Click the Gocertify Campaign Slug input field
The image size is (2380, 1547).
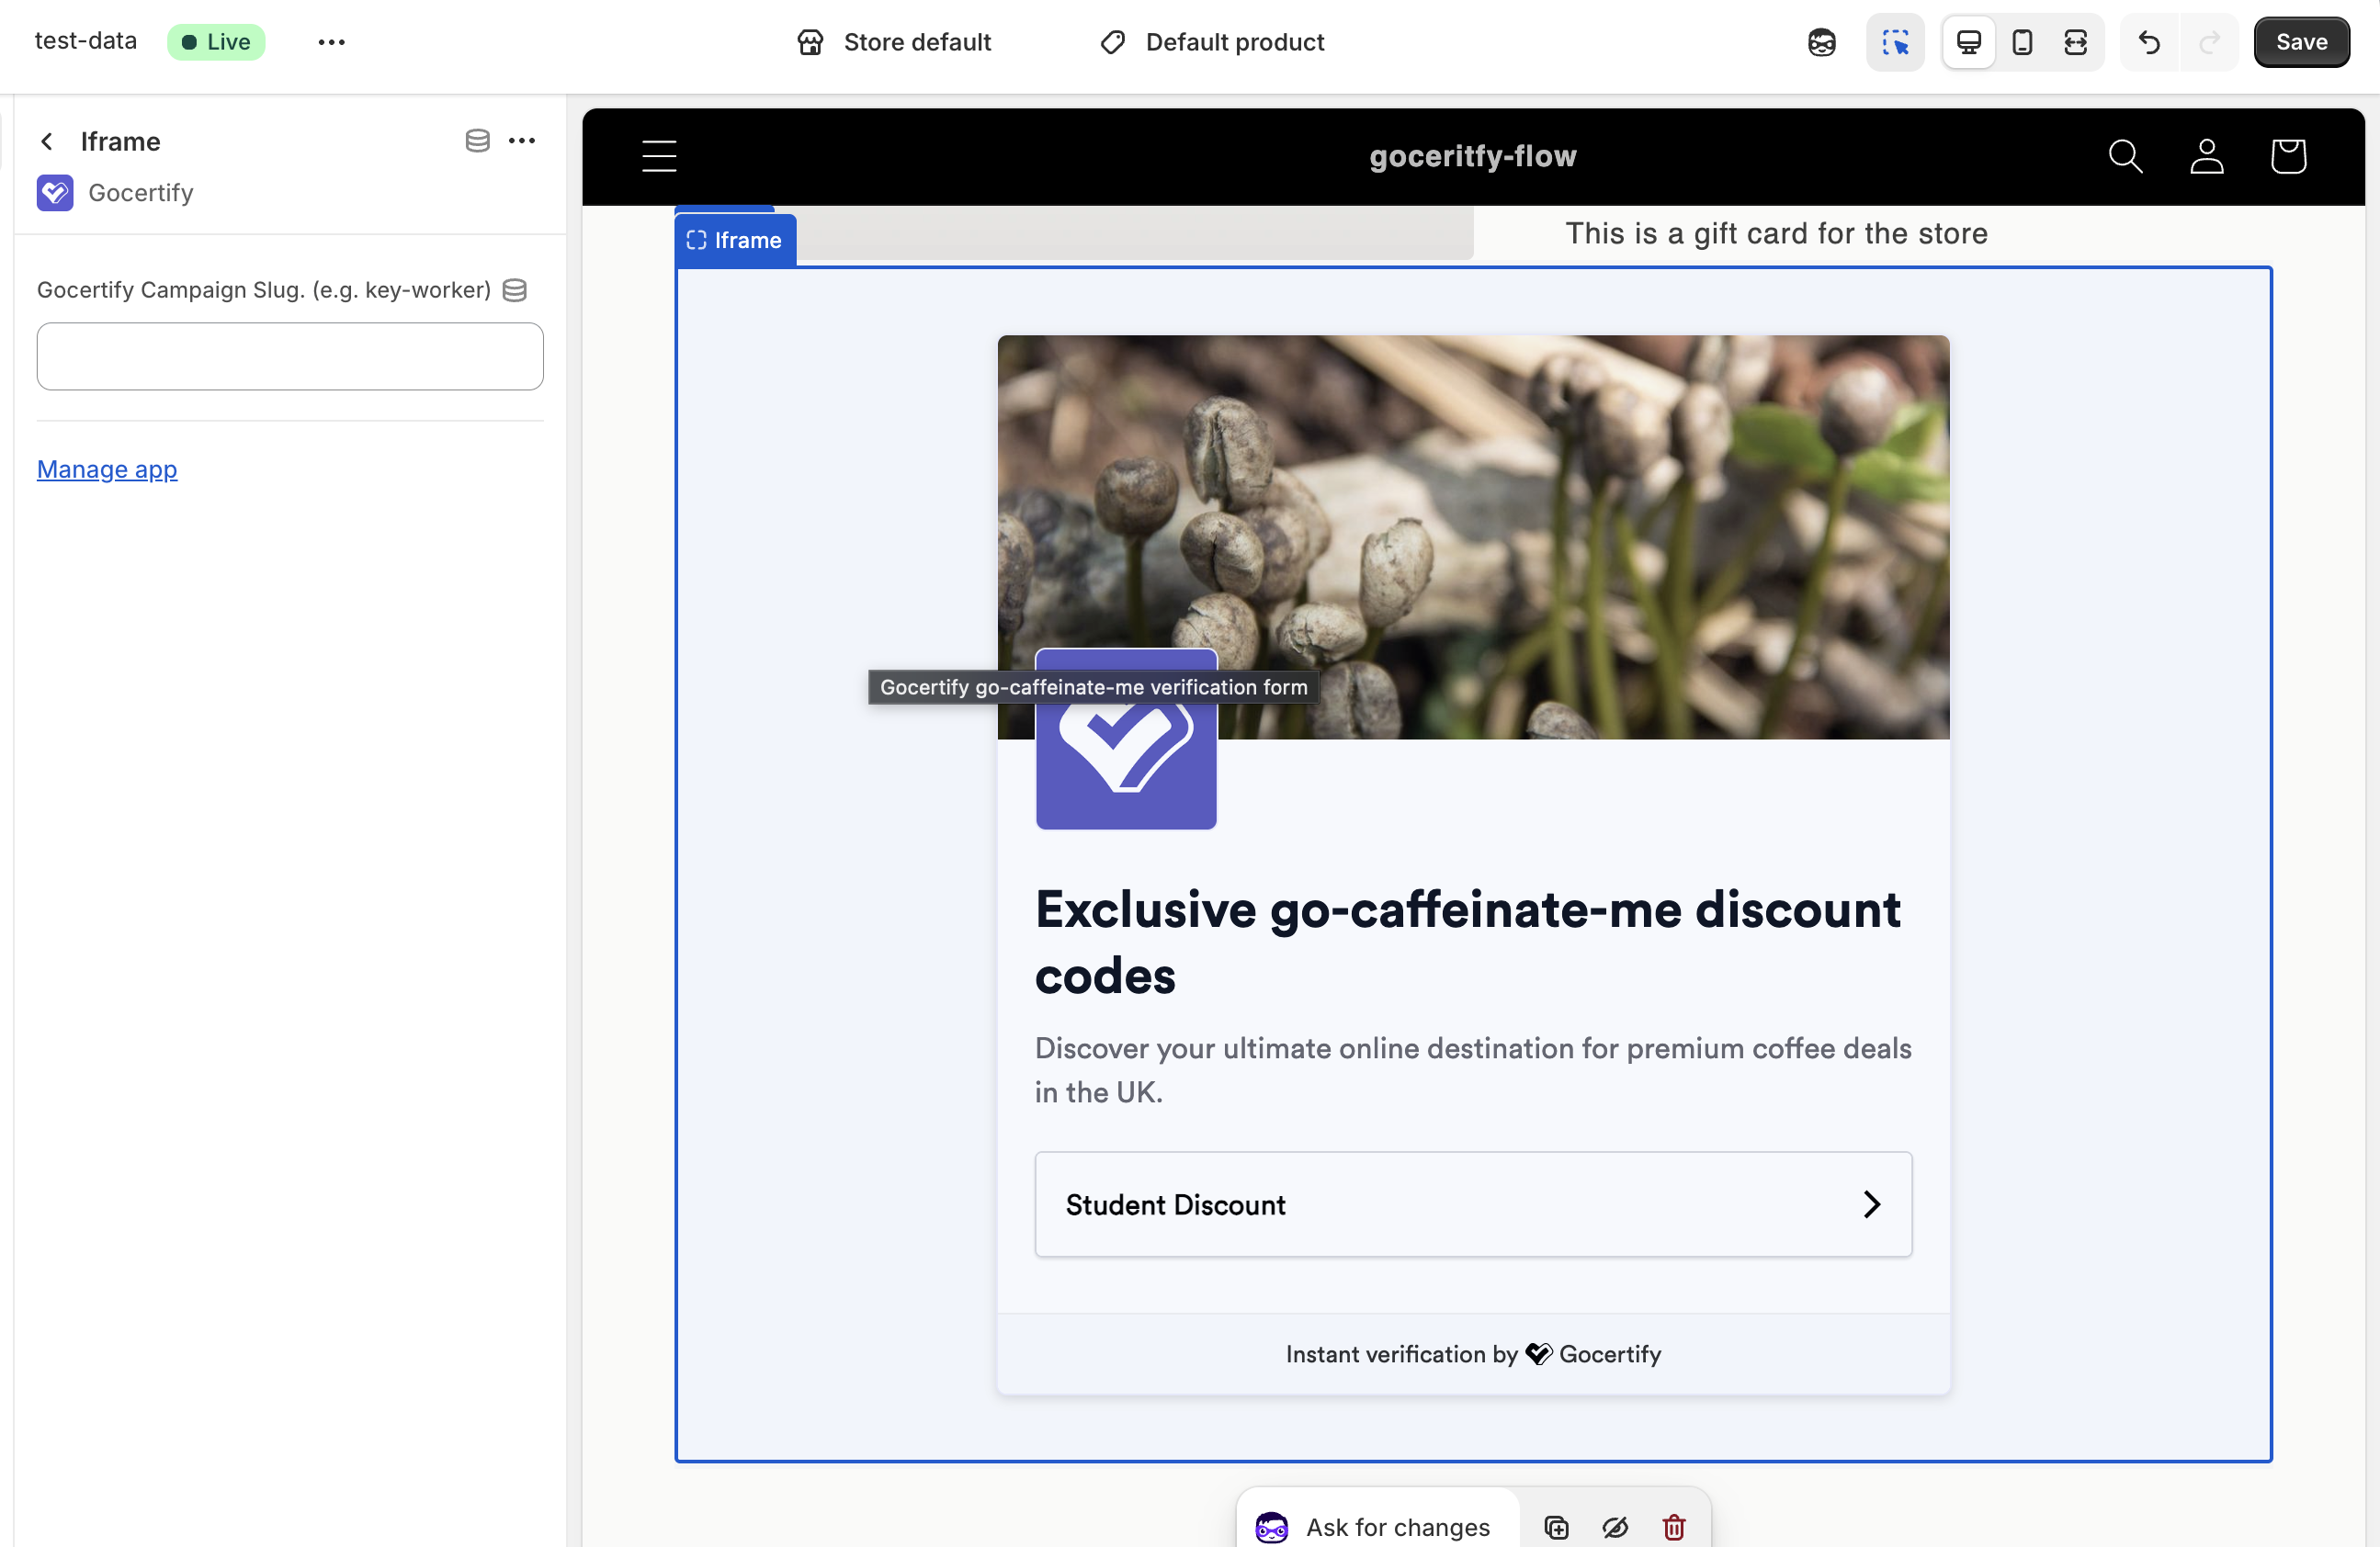point(289,356)
